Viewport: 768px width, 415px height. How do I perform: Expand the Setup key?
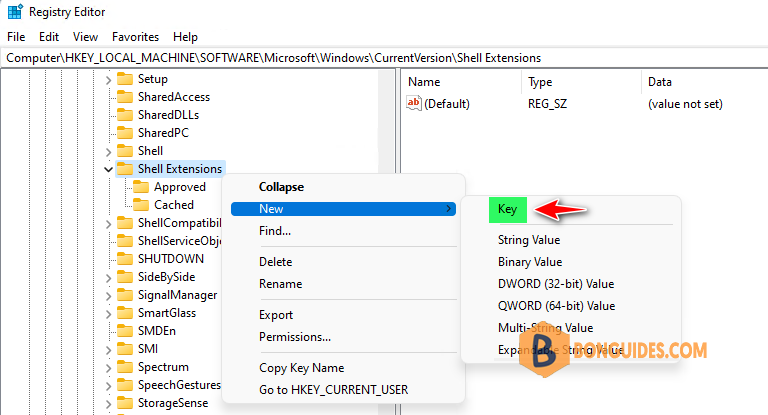tap(108, 80)
